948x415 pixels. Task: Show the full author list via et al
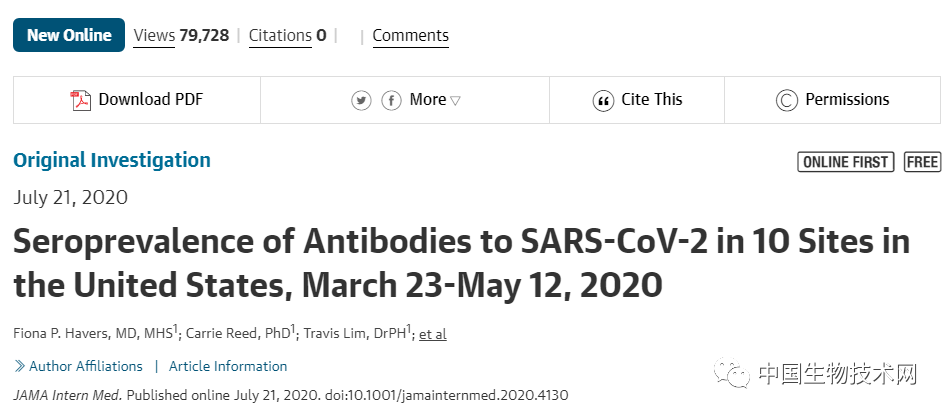coord(433,334)
